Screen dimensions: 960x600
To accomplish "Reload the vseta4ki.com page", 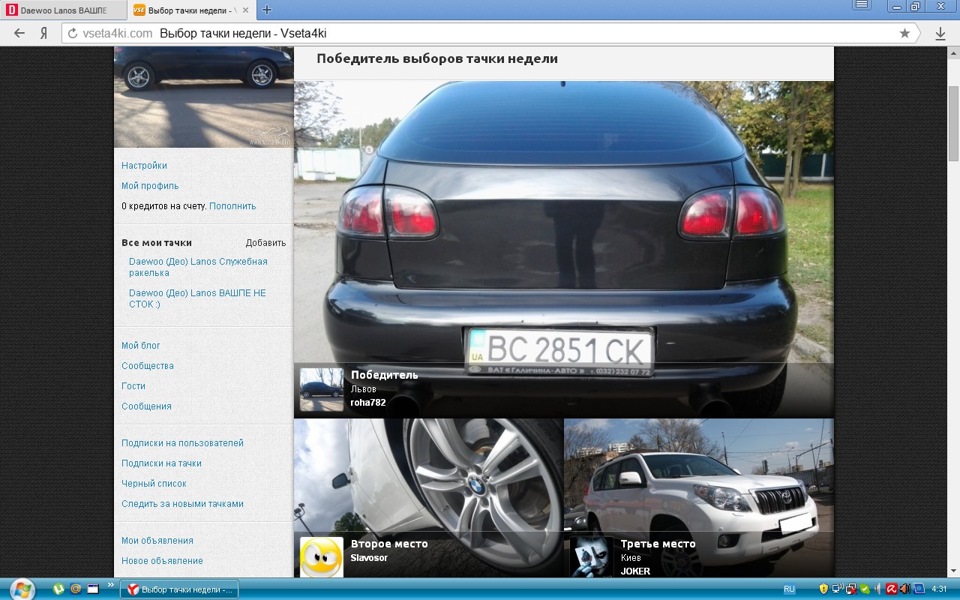I will 72,34.
